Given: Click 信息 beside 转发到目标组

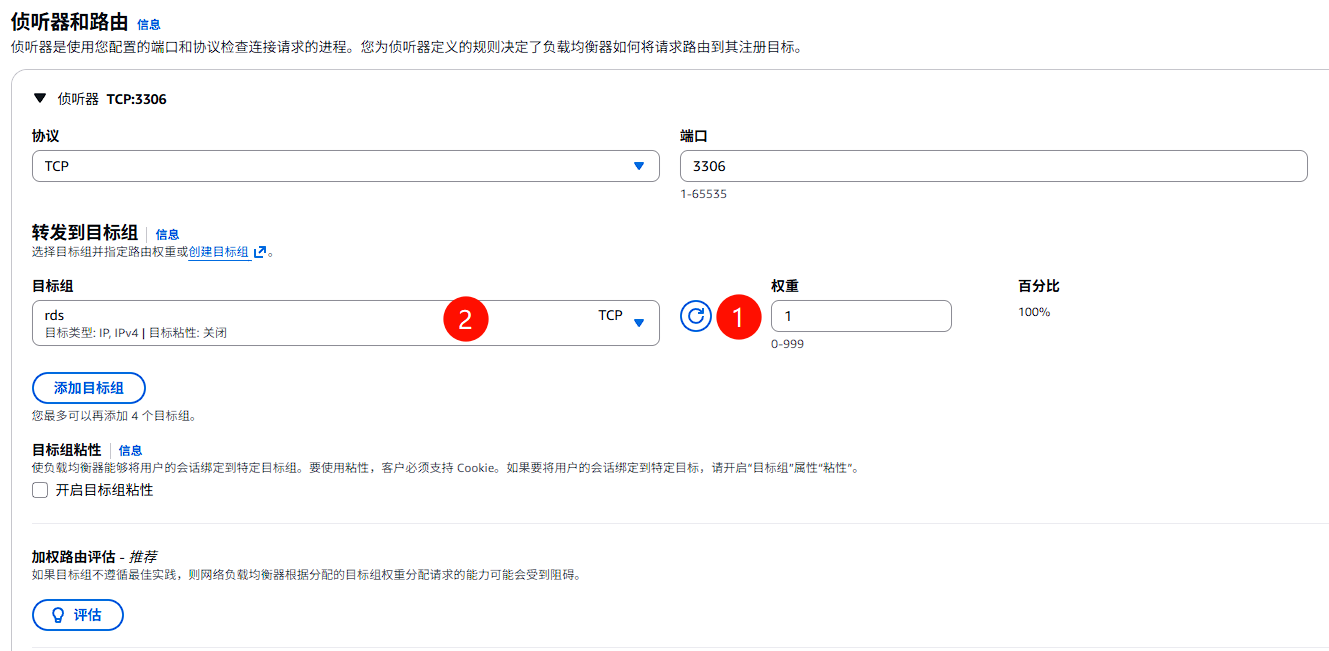Looking at the screenshot, I should [167, 233].
